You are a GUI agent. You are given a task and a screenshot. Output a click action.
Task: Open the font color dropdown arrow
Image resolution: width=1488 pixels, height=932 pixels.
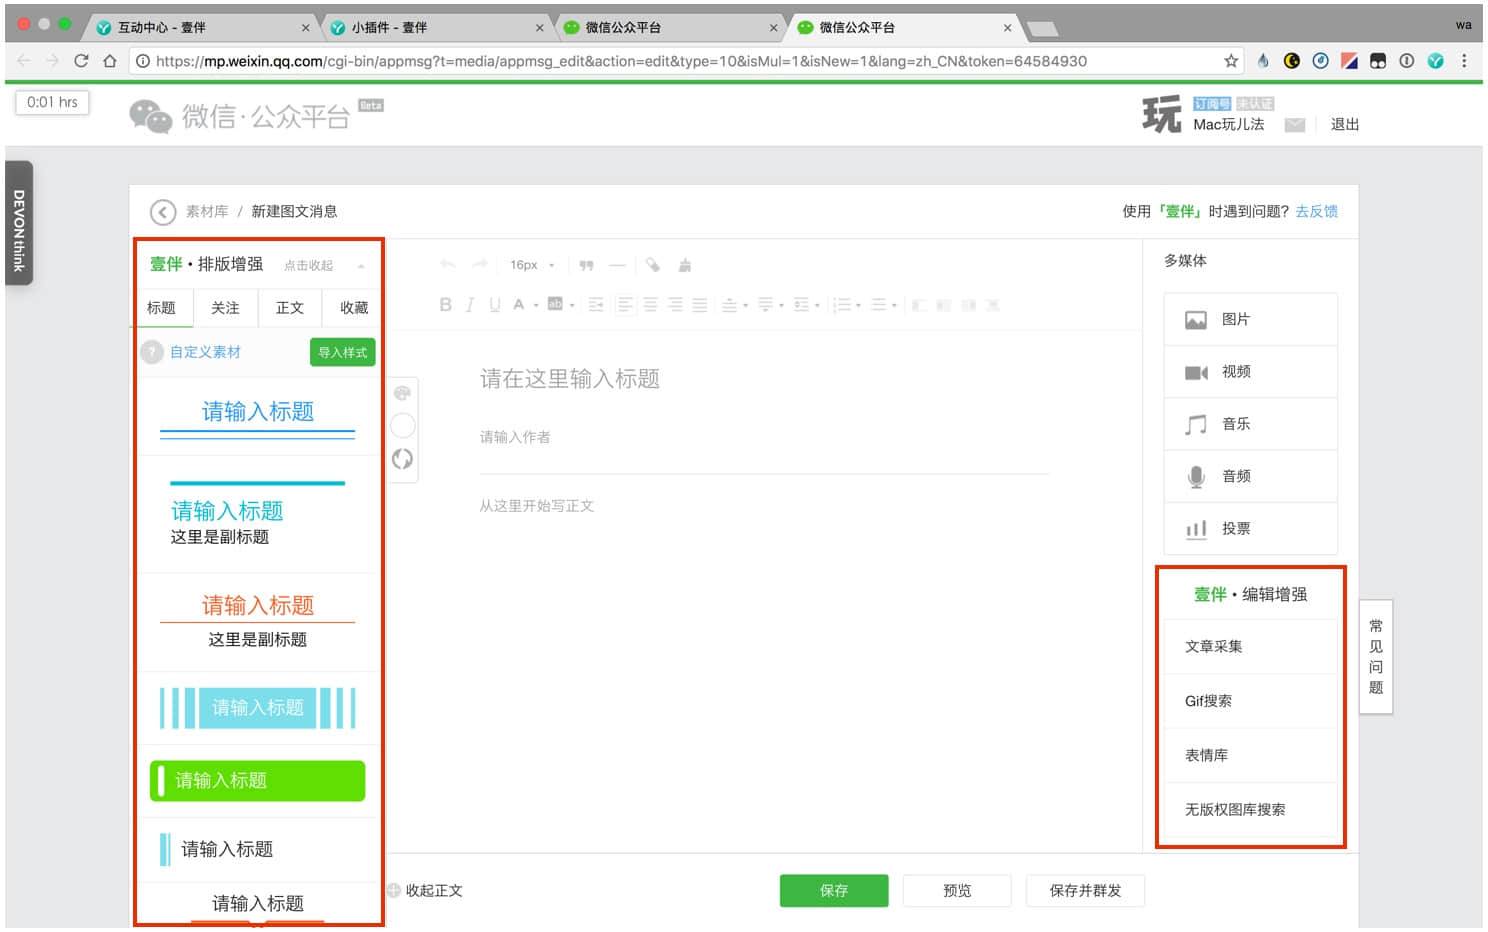click(x=535, y=306)
